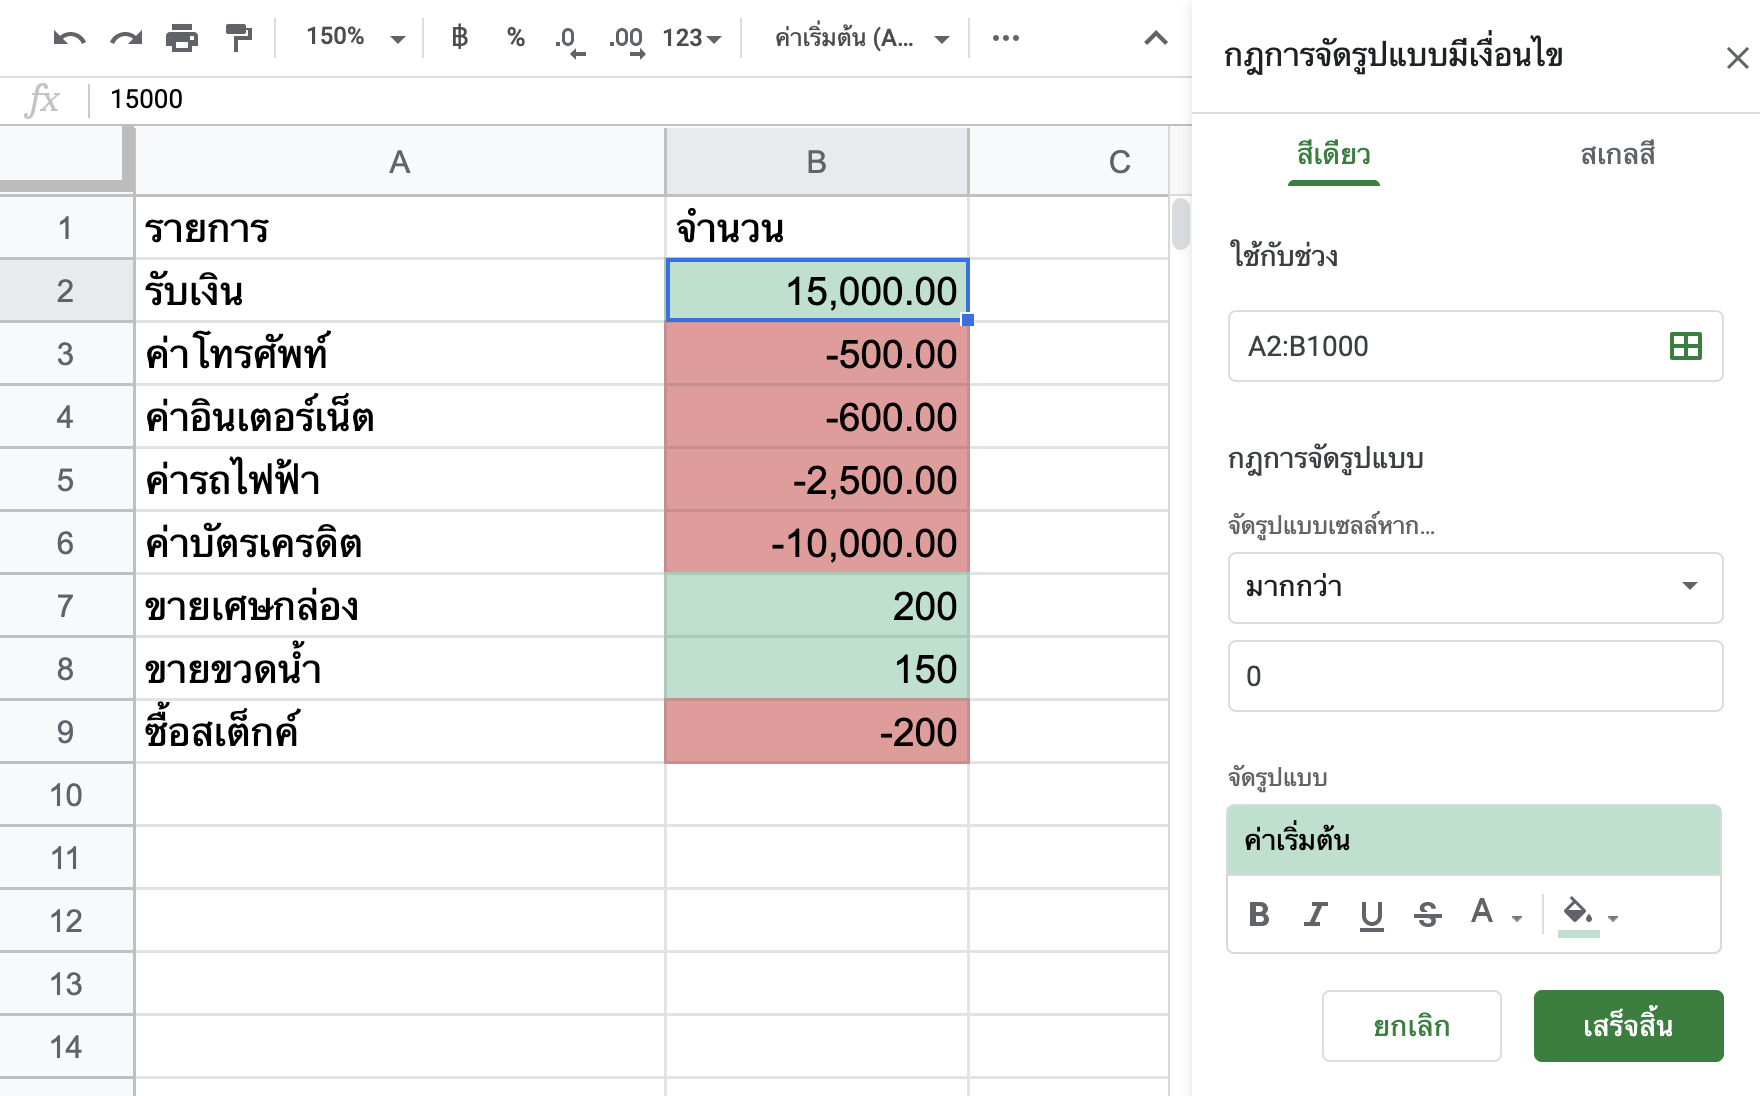Open more number formats 123 menu

tap(692, 39)
